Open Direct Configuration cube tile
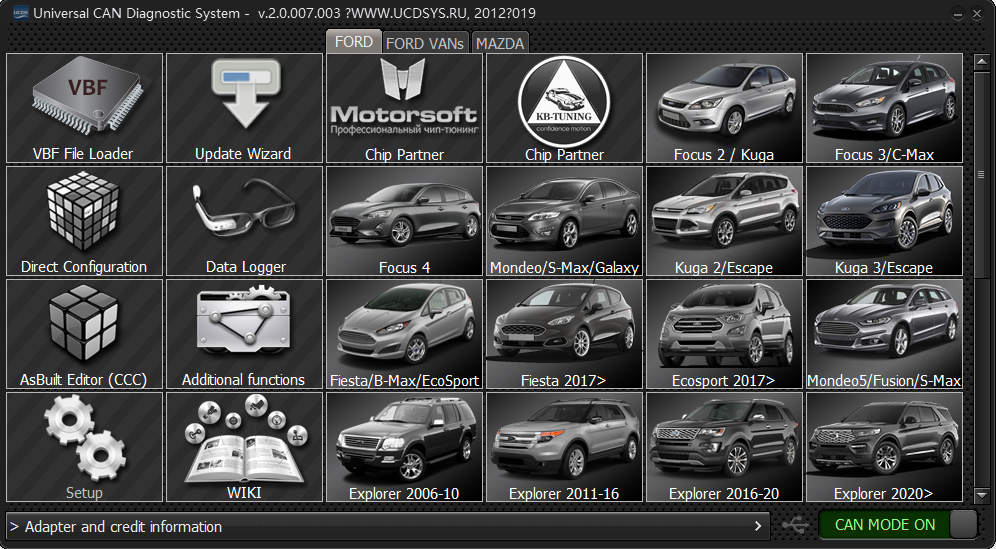 pos(84,221)
